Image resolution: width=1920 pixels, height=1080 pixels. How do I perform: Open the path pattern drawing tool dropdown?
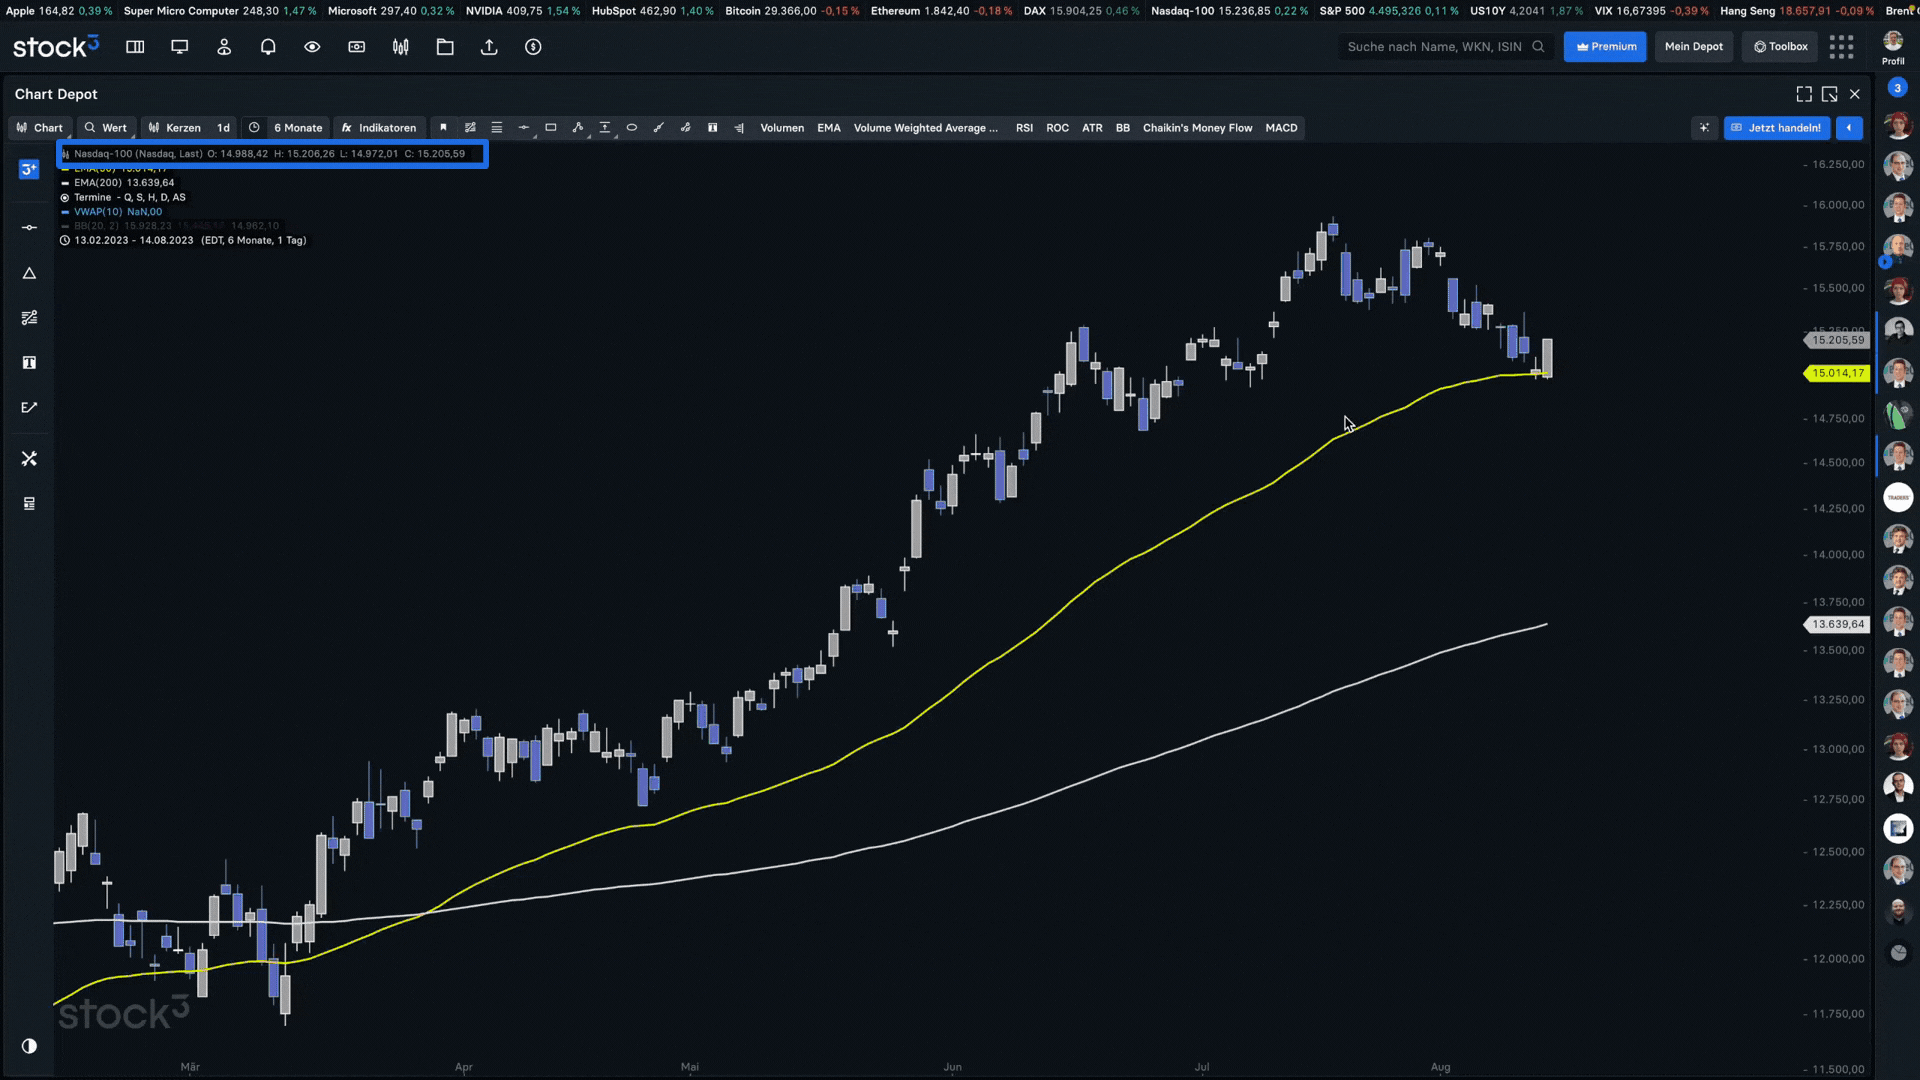click(578, 128)
